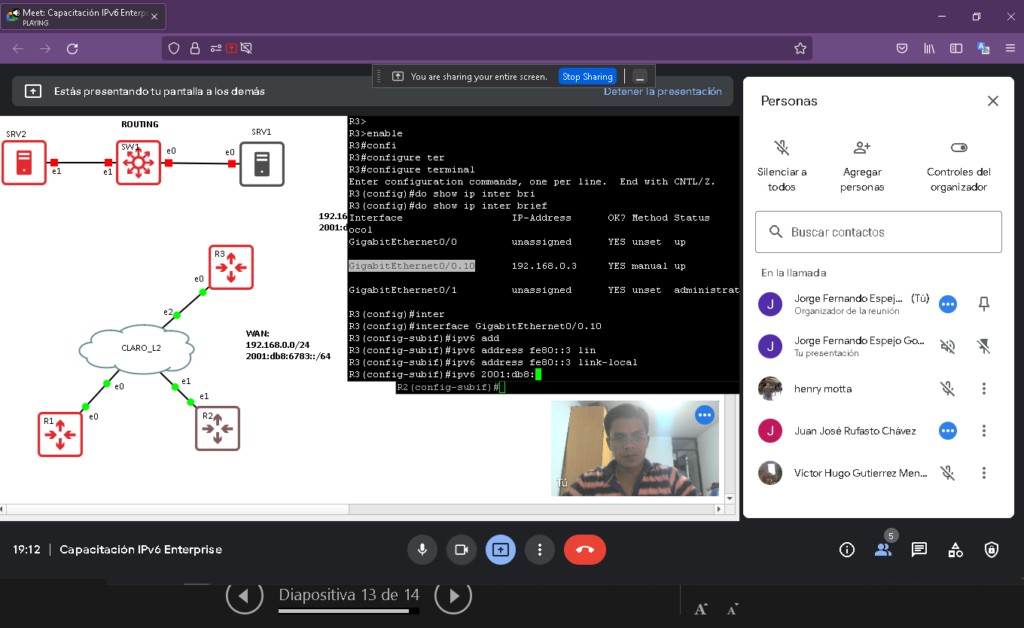Expand options for Juan José Rufasto Chávez

[x=984, y=430]
